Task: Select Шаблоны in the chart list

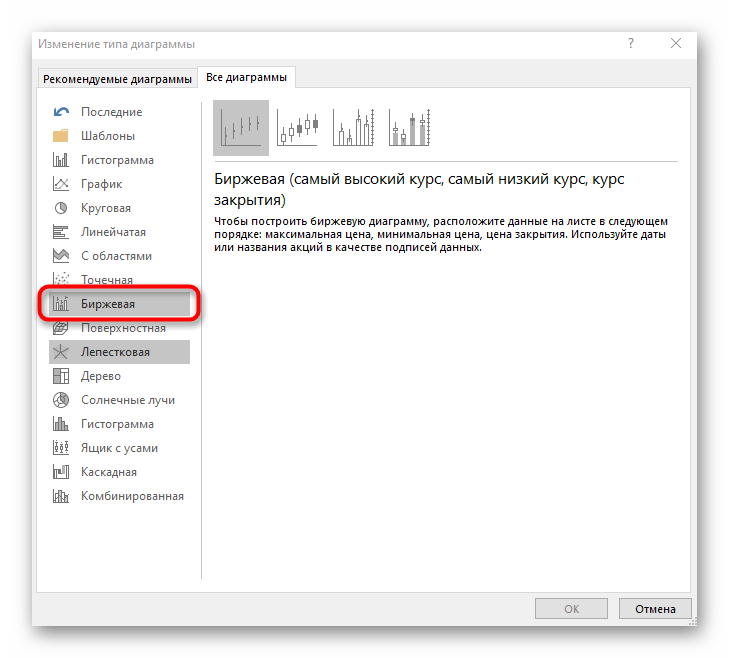Action: [x=108, y=136]
